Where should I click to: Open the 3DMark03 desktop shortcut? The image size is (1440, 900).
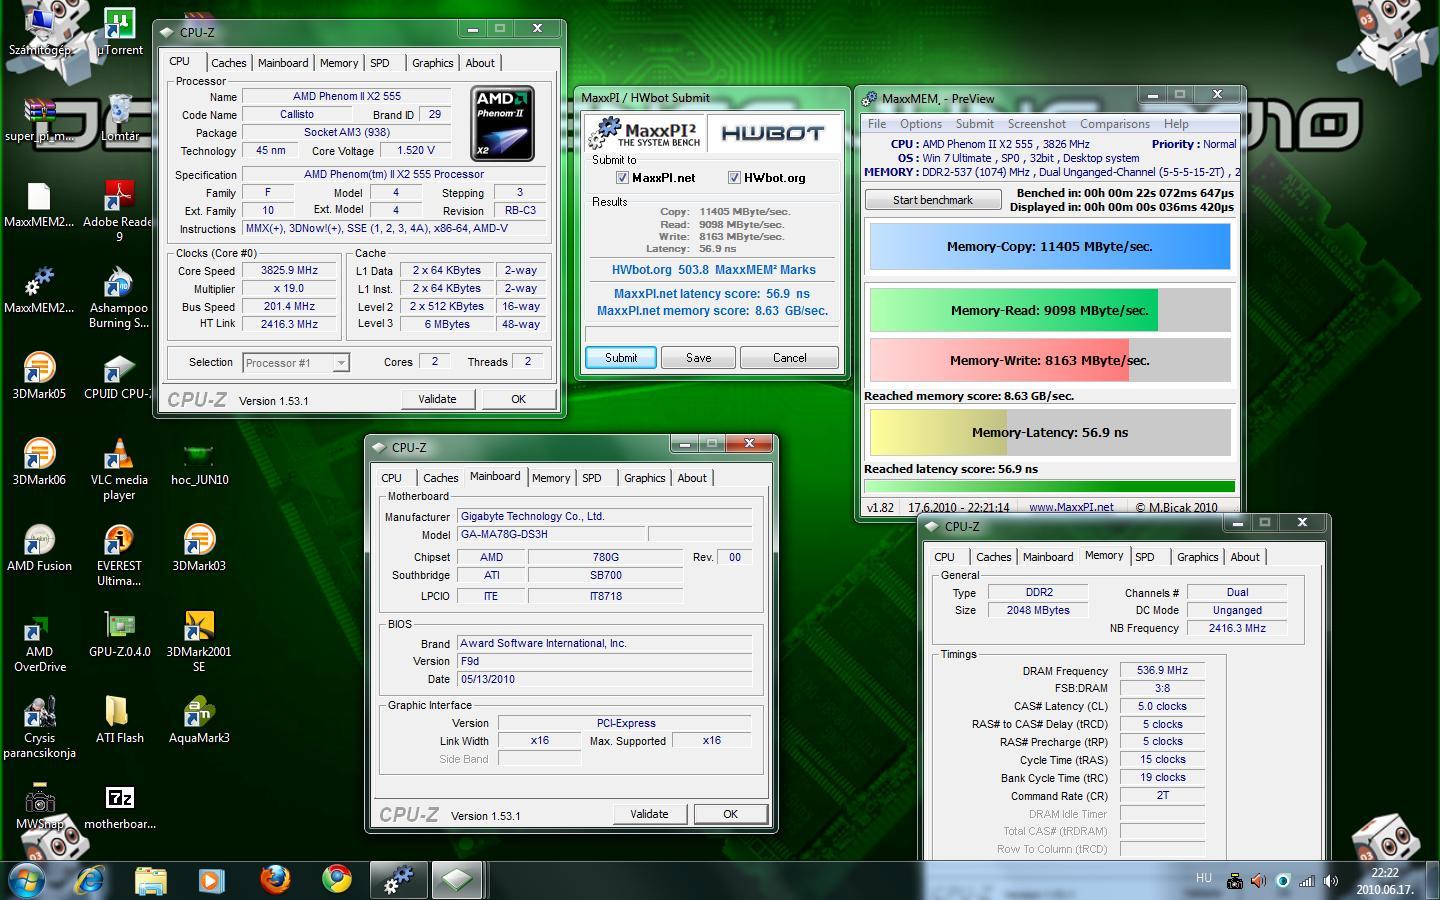pos(199,548)
